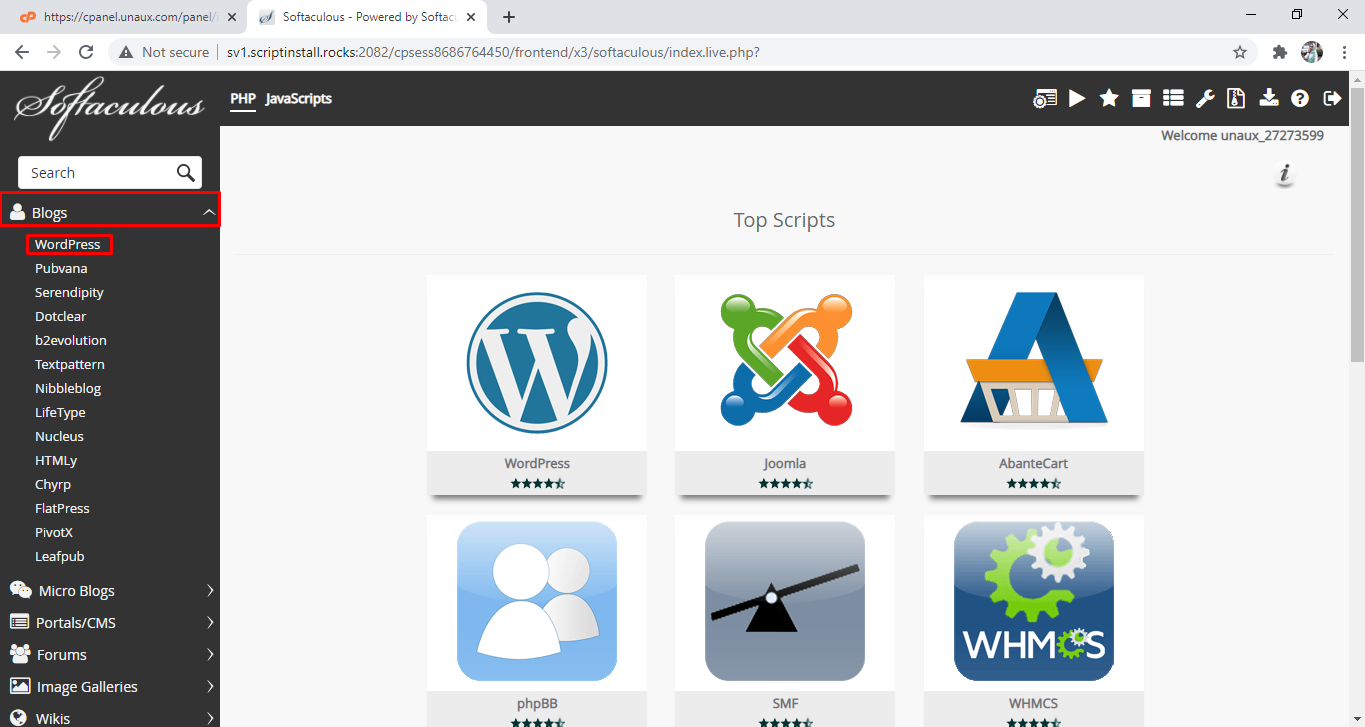Open help via the question mark icon
Screen dimensions: 1365x727
(1300, 98)
